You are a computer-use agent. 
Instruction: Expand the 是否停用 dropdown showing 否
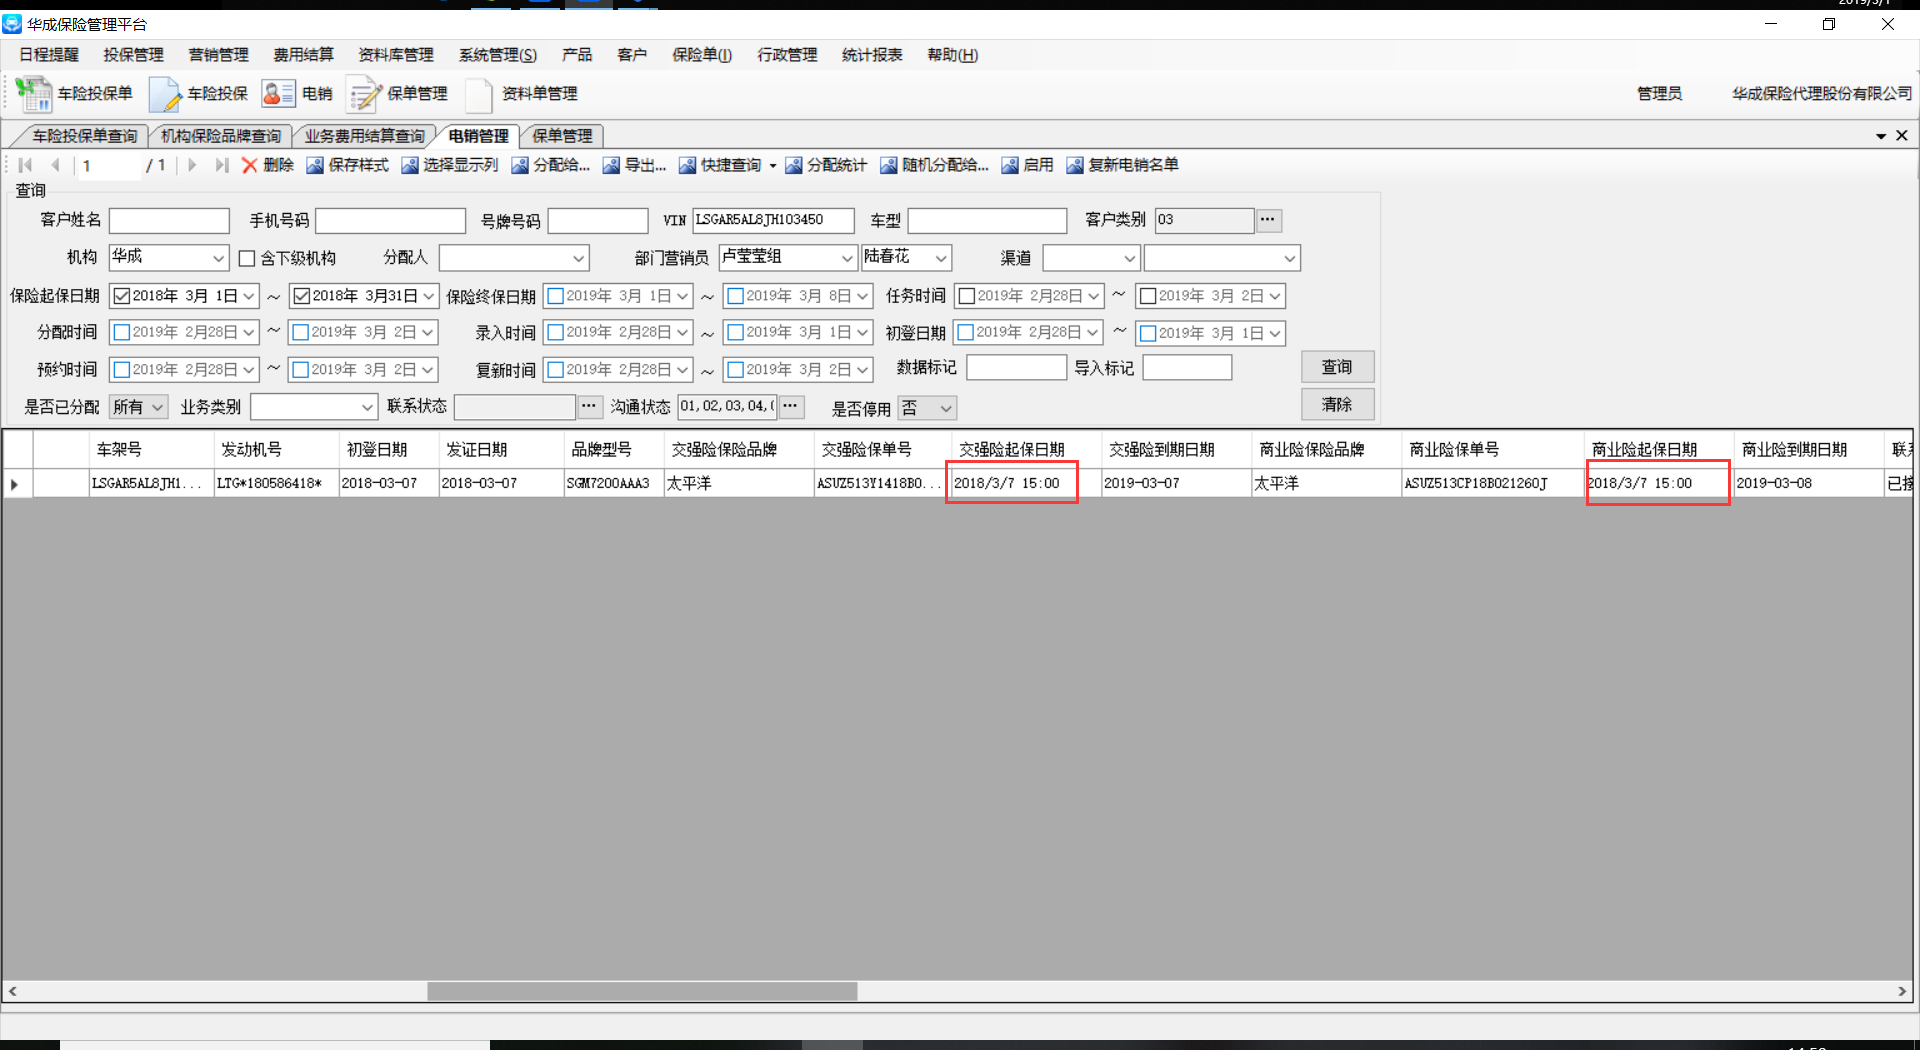(x=946, y=408)
